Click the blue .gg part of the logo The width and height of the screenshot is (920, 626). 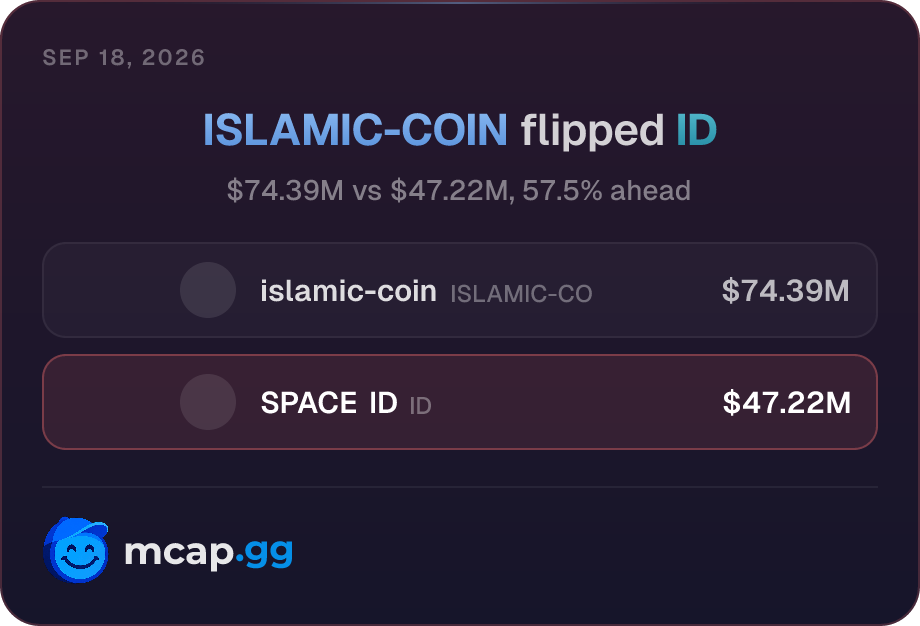tap(264, 553)
